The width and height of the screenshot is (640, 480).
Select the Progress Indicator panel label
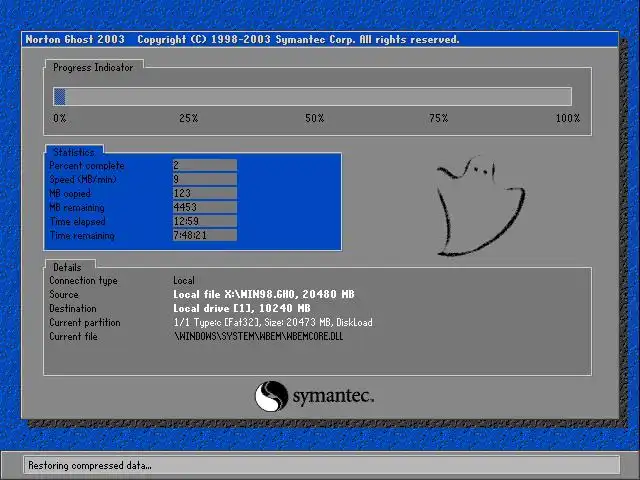click(93, 67)
